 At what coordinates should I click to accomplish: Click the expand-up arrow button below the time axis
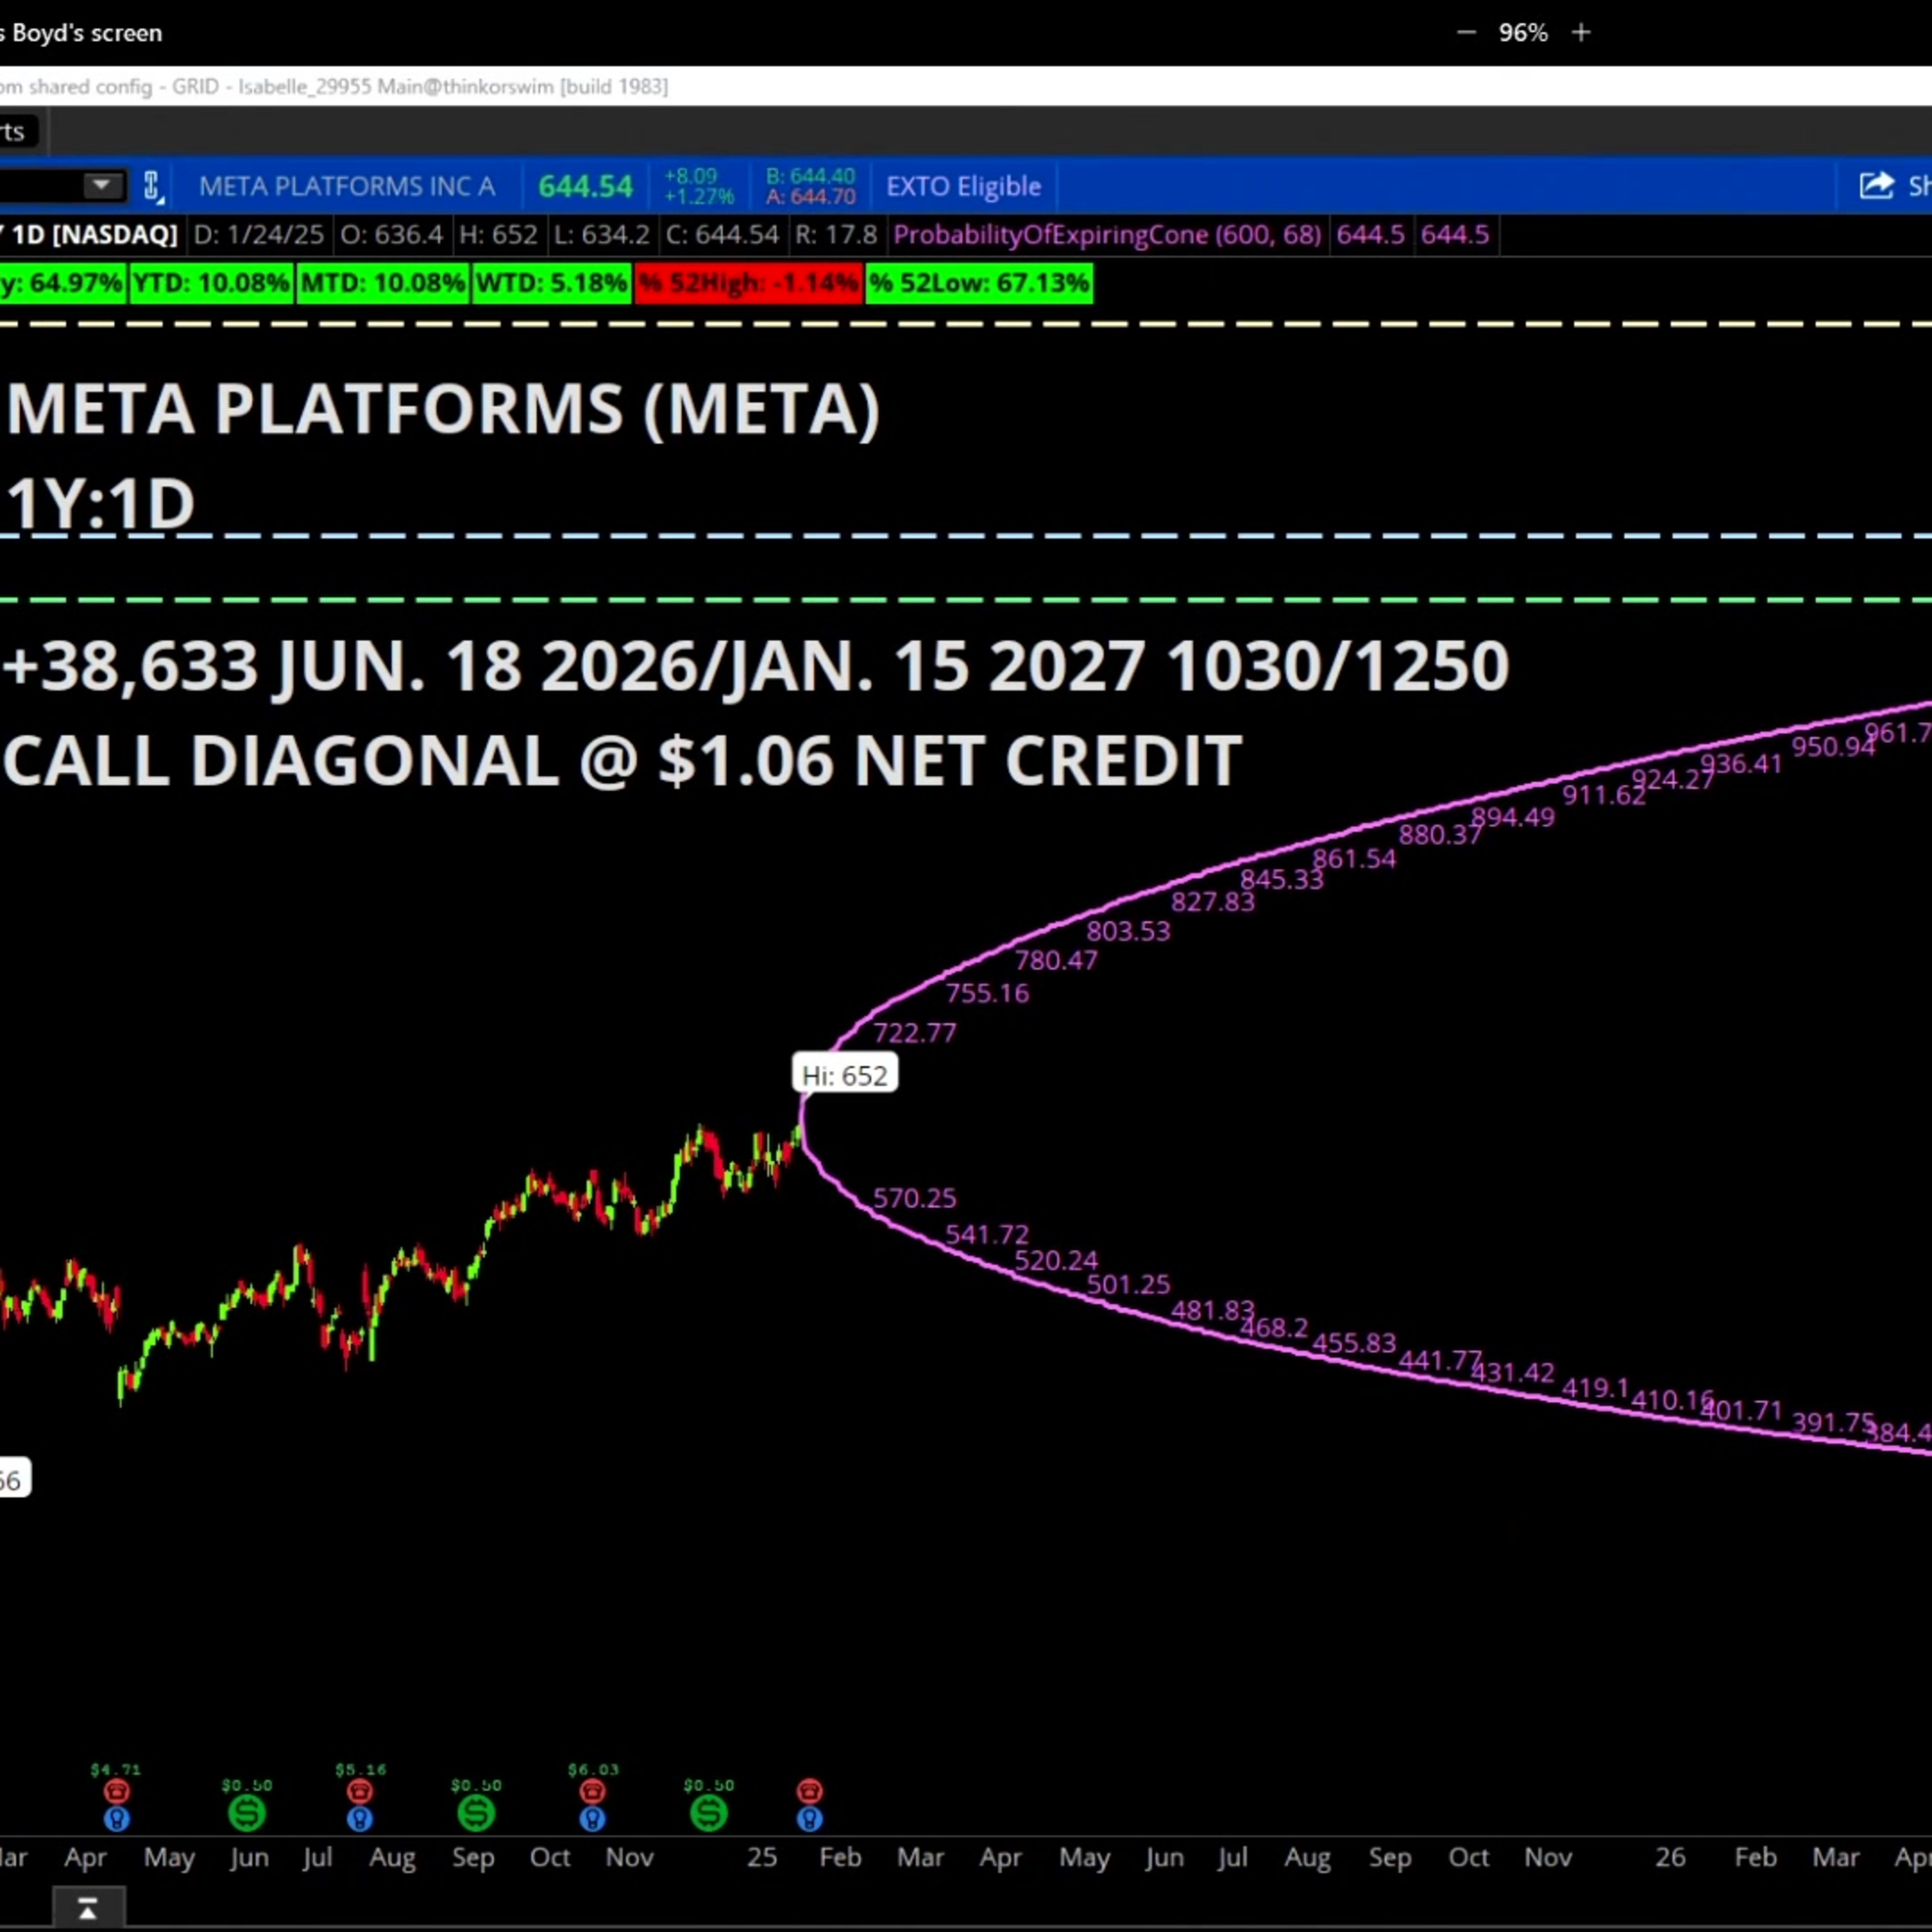[88, 1909]
